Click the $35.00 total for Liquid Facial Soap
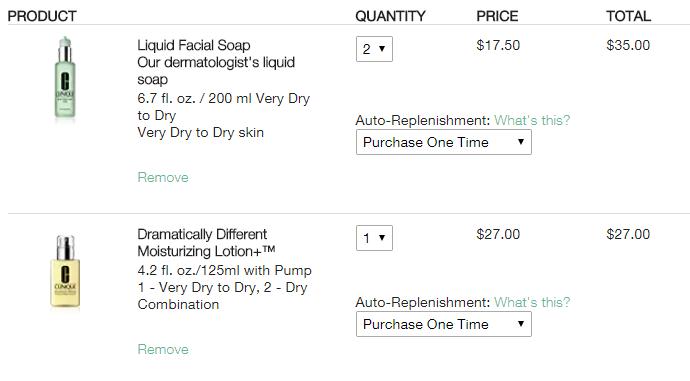 pyautogui.click(x=628, y=45)
